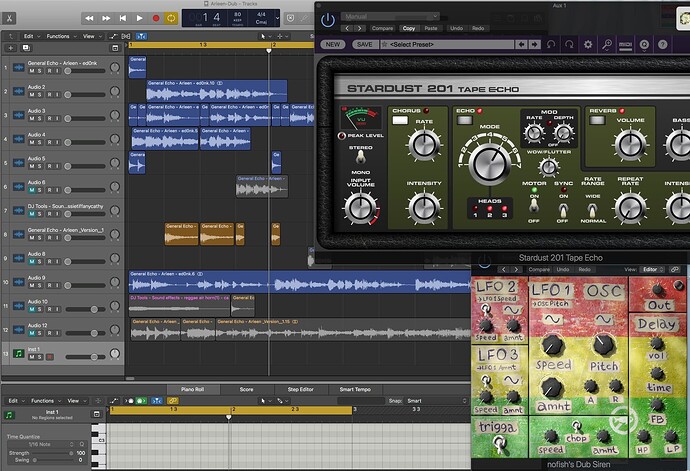Rewind the transport
Screen dimensions: 690x471
pyautogui.click(x=89, y=18)
